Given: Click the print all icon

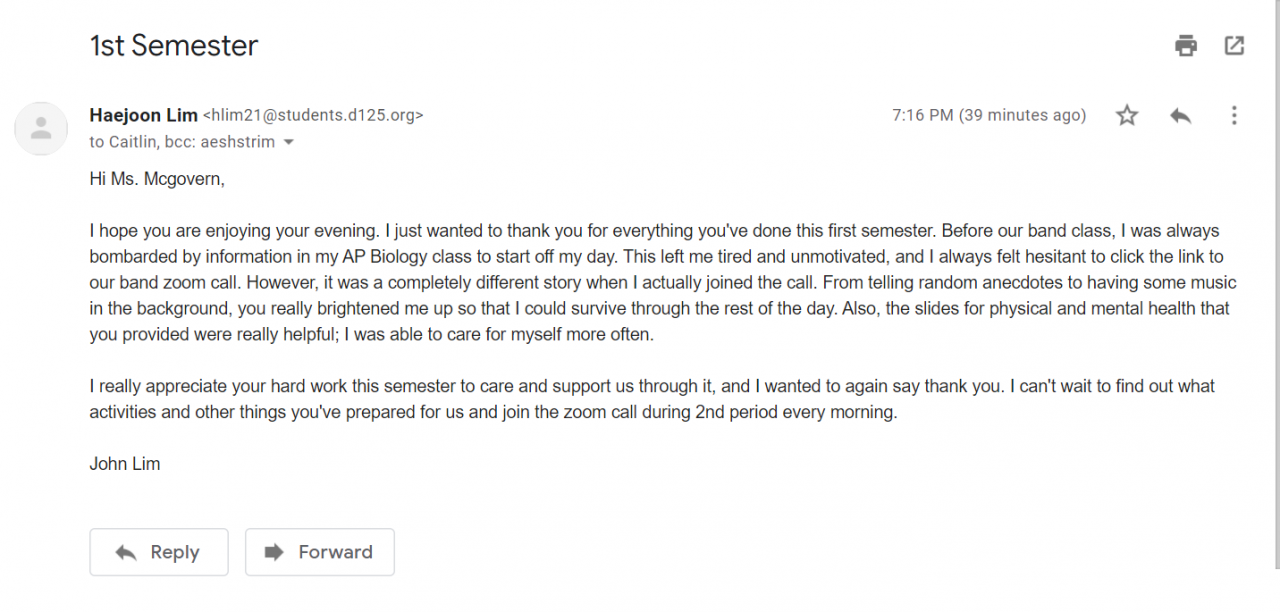Looking at the screenshot, I should point(1186,46).
